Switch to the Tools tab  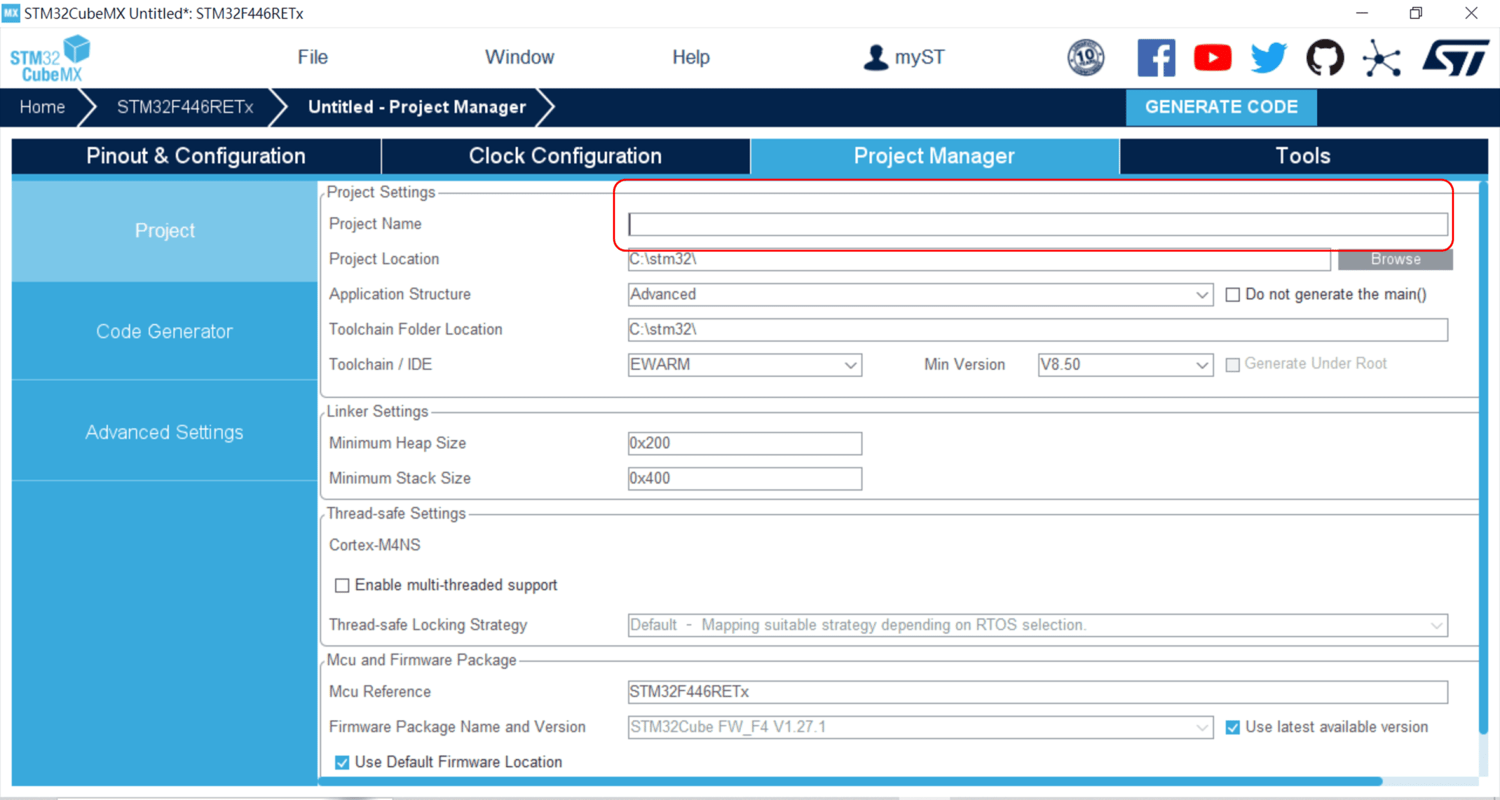(1303, 156)
